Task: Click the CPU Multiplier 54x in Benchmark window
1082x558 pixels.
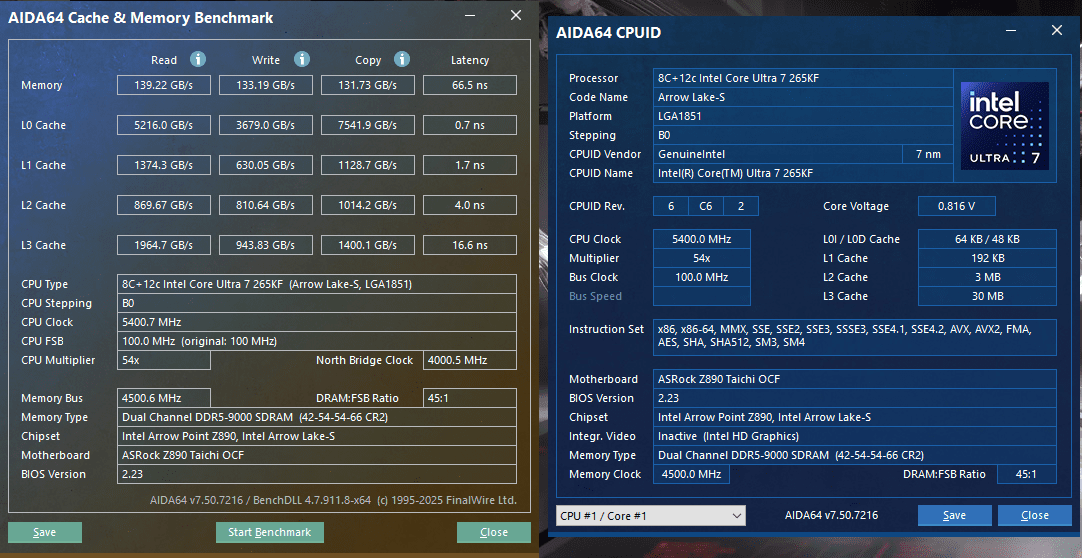Action: (x=164, y=360)
